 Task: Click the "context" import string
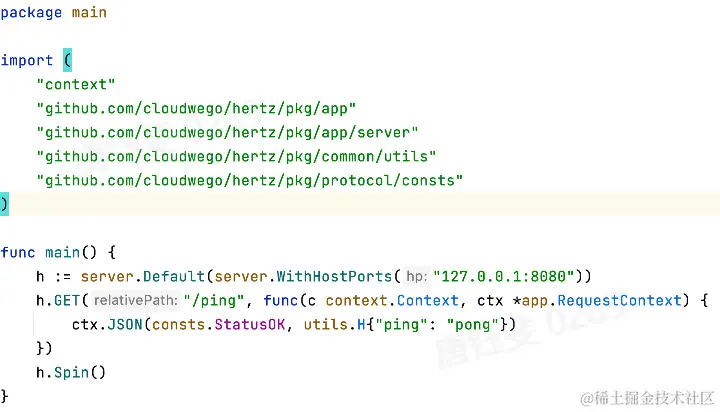coord(76,85)
